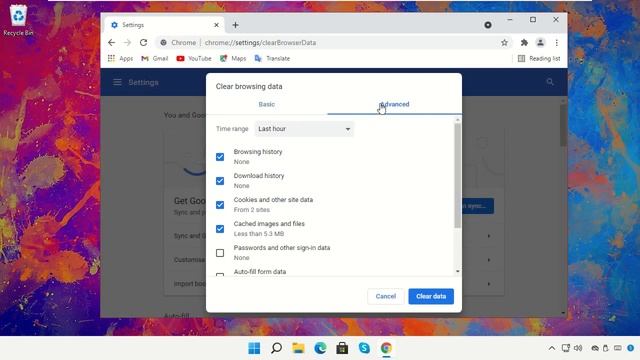Open the Chrome three-dot menu
Screen dimensions: 640x360
tap(556, 42)
